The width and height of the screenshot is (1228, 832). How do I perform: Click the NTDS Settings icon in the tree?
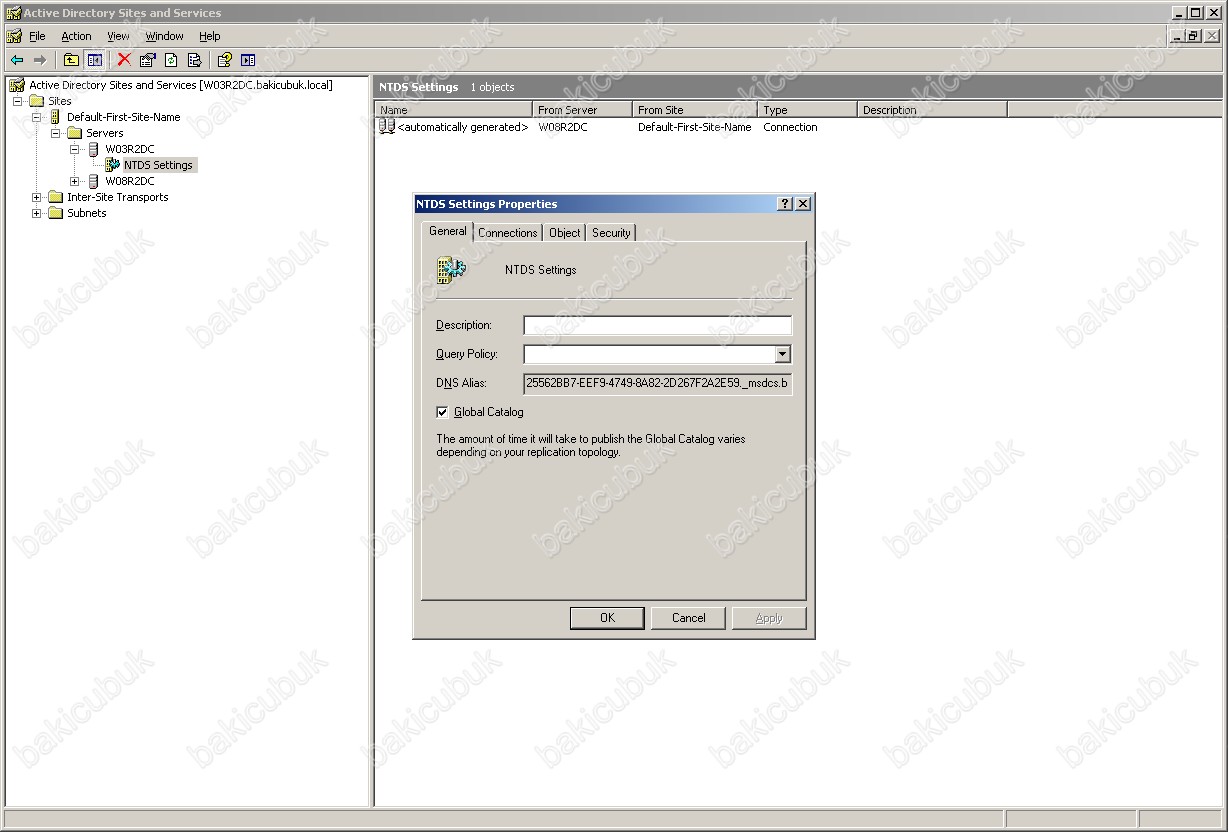(x=113, y=165)
